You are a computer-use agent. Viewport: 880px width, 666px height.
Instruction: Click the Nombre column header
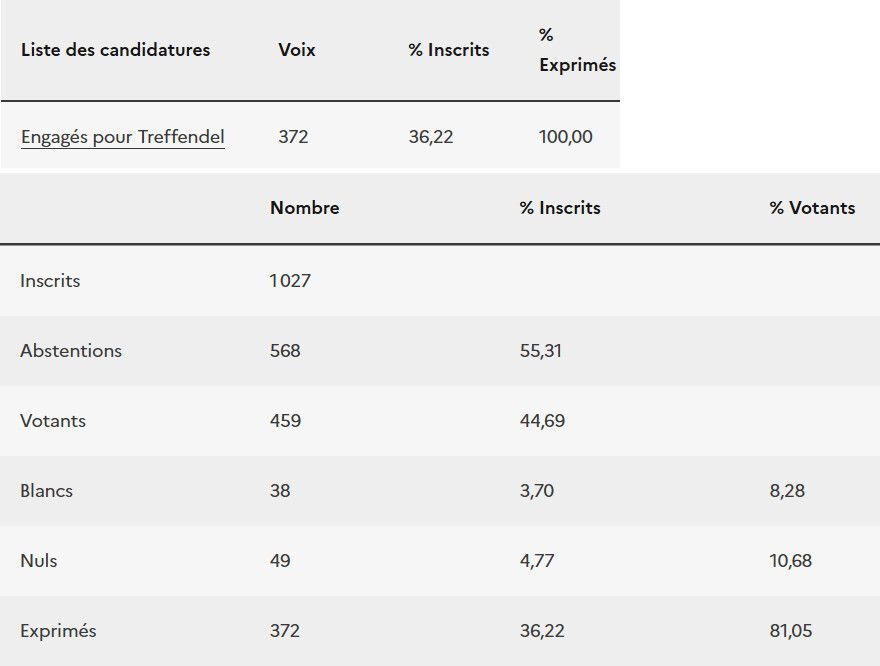(305, 208)
